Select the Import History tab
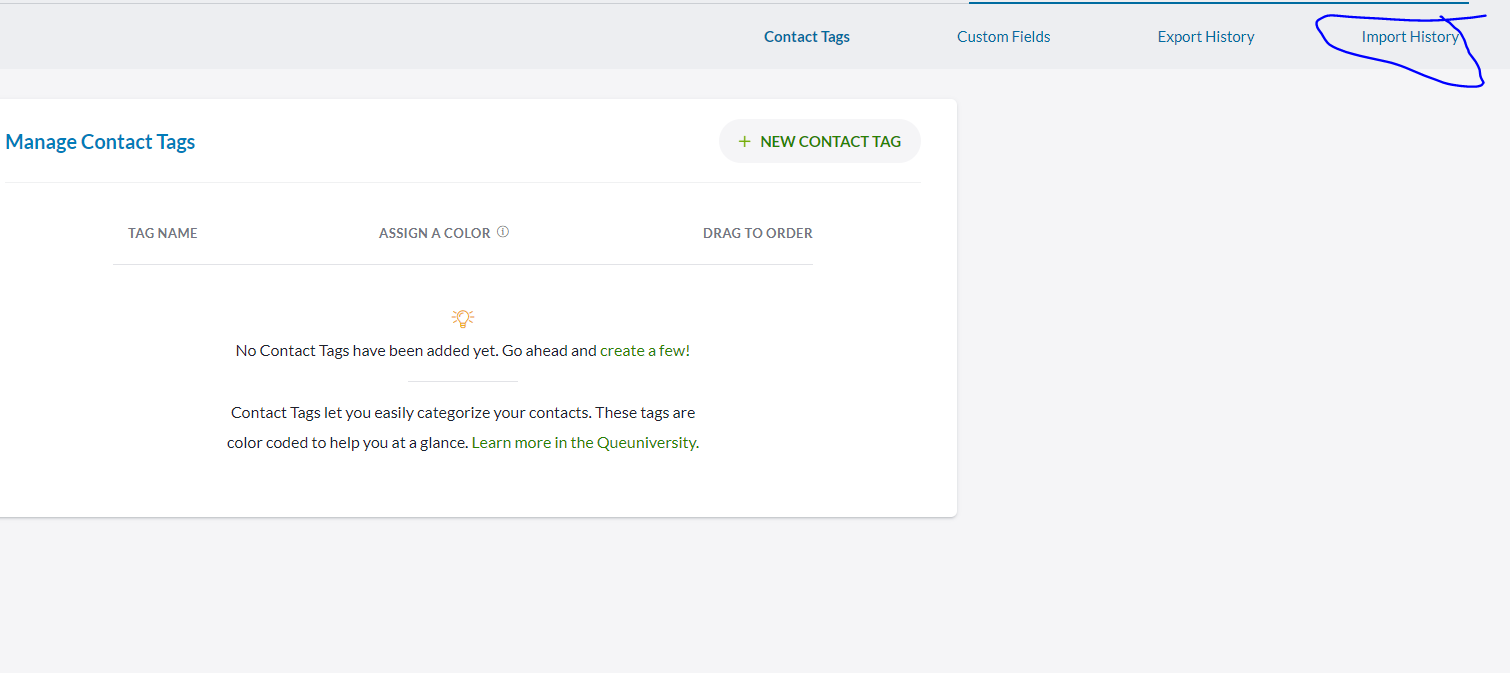This screenshot has width=1510, height=673. tap(1409, 37)
